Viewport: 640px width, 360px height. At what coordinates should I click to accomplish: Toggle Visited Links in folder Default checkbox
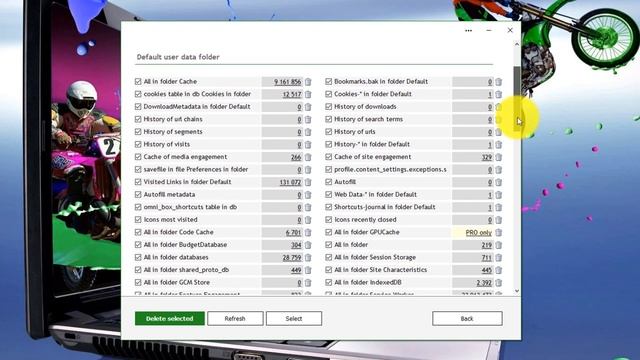pyautogui.click(x=138, y=182)
